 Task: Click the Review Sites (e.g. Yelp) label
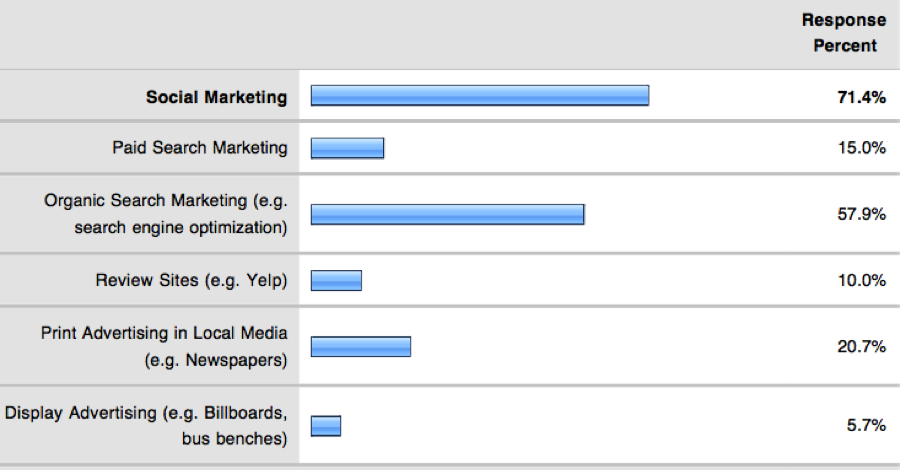click(x=191, y=281)
